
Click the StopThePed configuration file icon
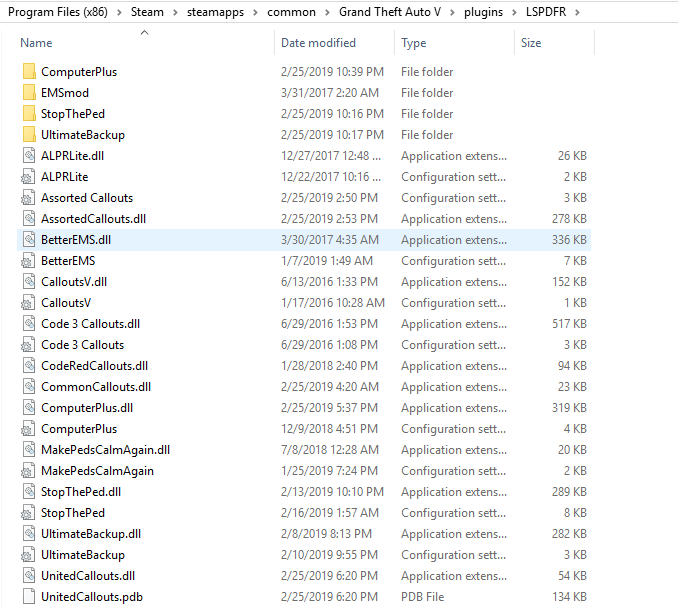coord(28,513)
